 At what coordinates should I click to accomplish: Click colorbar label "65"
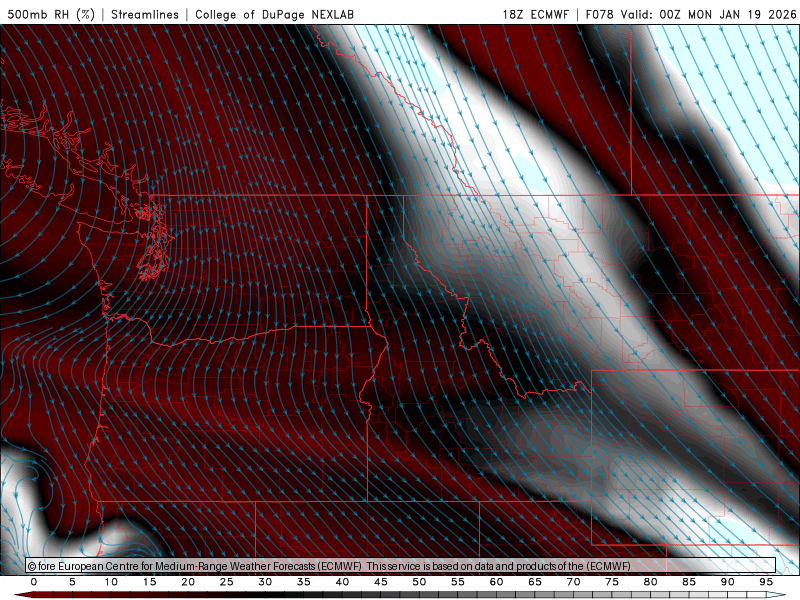click(x=534, y=582)
